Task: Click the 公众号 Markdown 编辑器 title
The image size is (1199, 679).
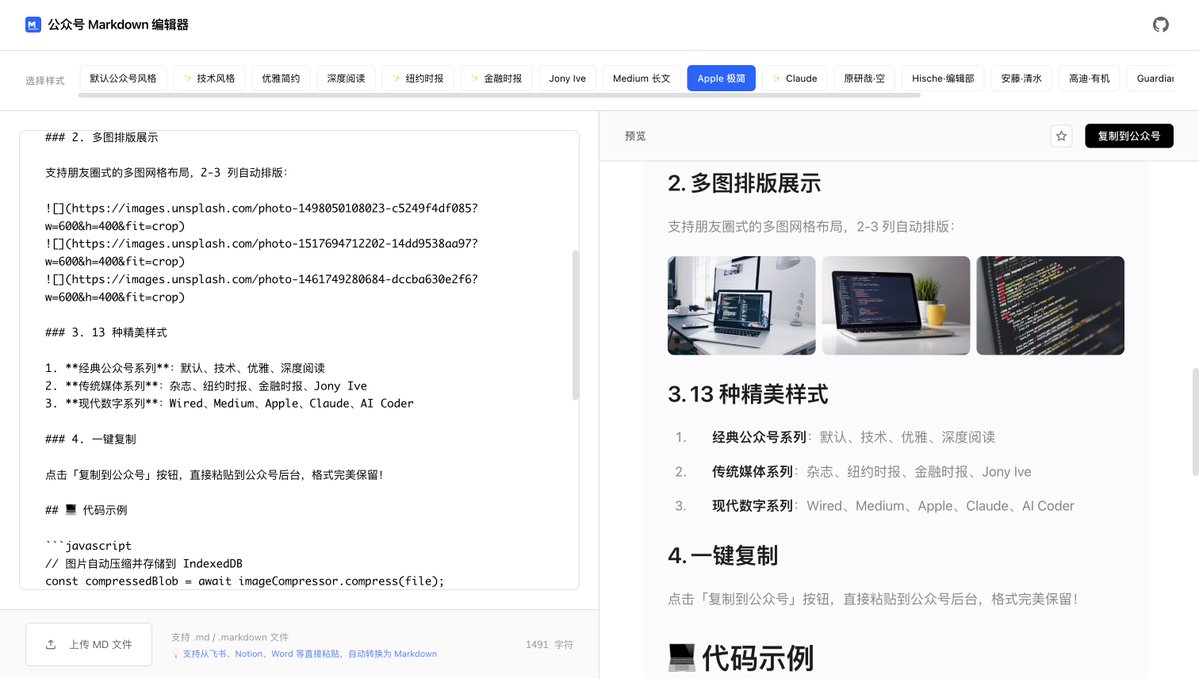Action: click(x=118, y=24)
